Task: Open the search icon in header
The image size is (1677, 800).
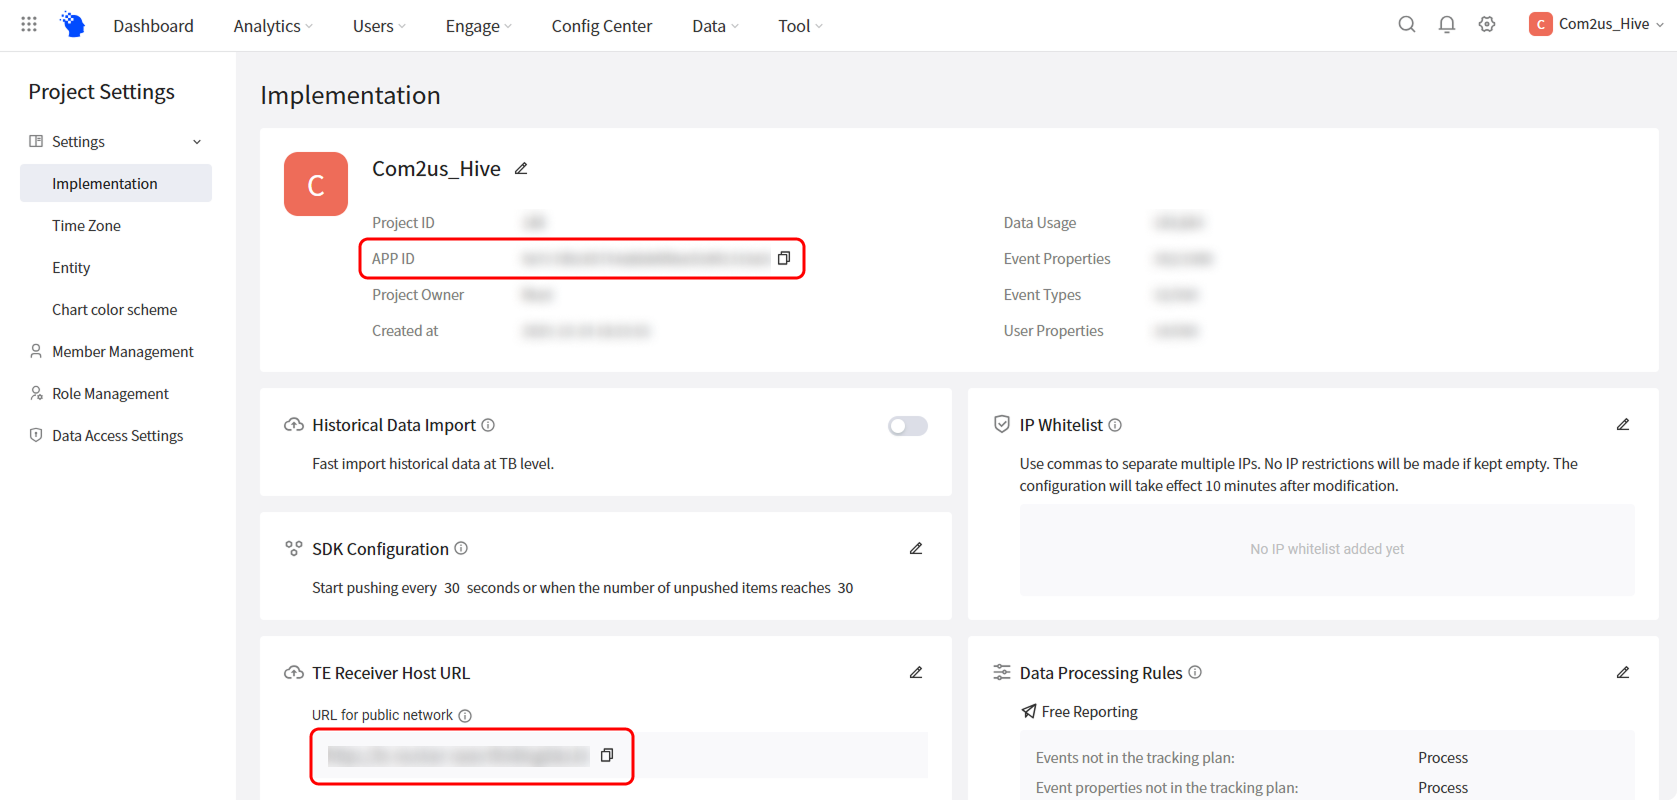Action: [x=1406, y=25]
